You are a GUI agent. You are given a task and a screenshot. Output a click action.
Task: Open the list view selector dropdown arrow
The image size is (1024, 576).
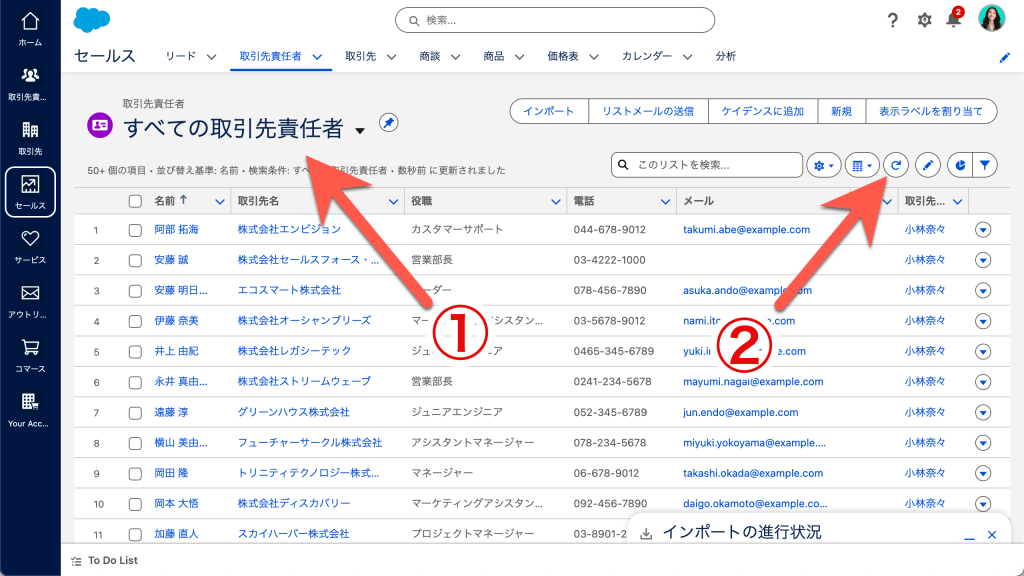pyautogui.click(x=360, y=131)
